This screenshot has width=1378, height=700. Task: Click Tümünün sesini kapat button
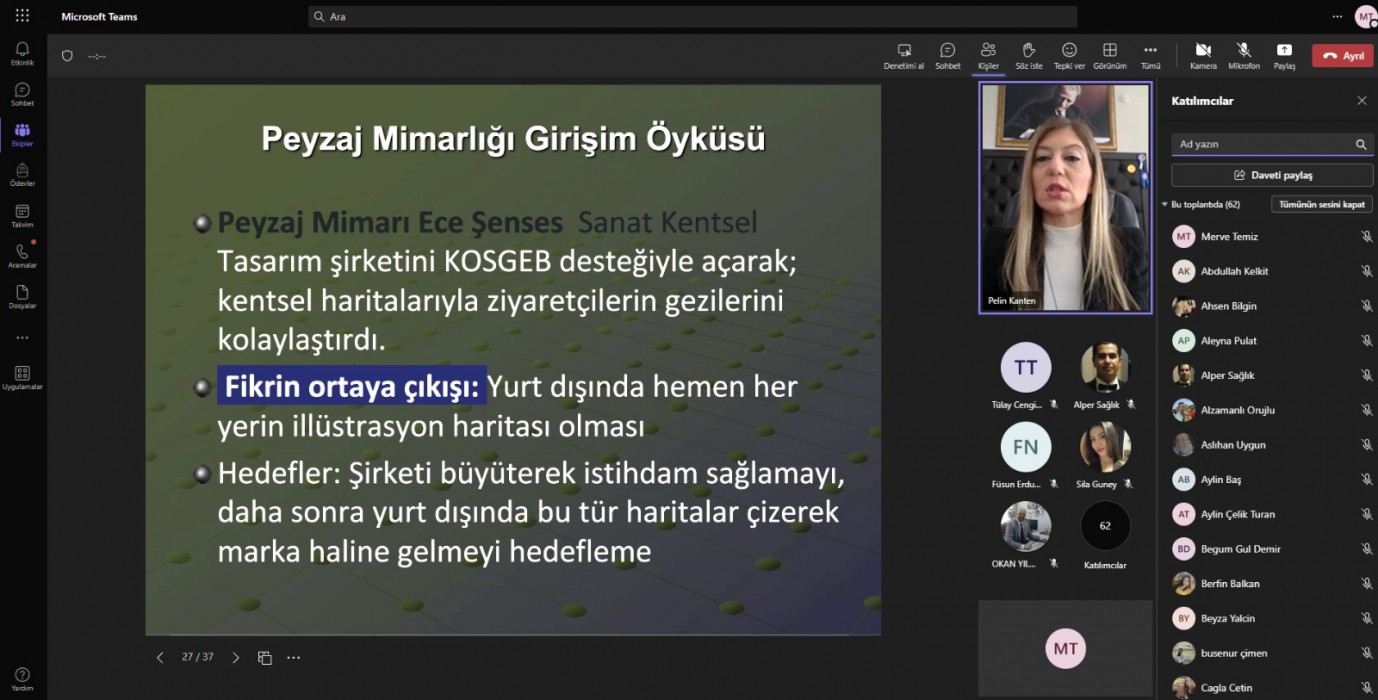pos(1321,204)
